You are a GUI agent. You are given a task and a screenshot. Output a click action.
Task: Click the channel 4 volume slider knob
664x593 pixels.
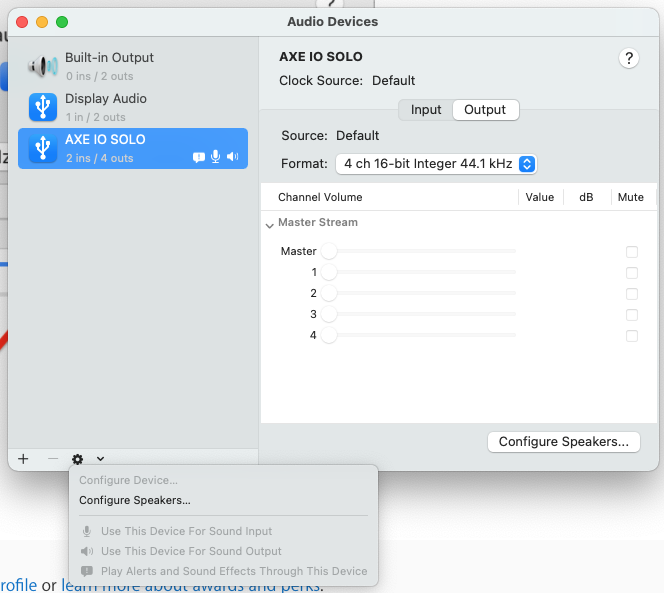tap(329, 335)
